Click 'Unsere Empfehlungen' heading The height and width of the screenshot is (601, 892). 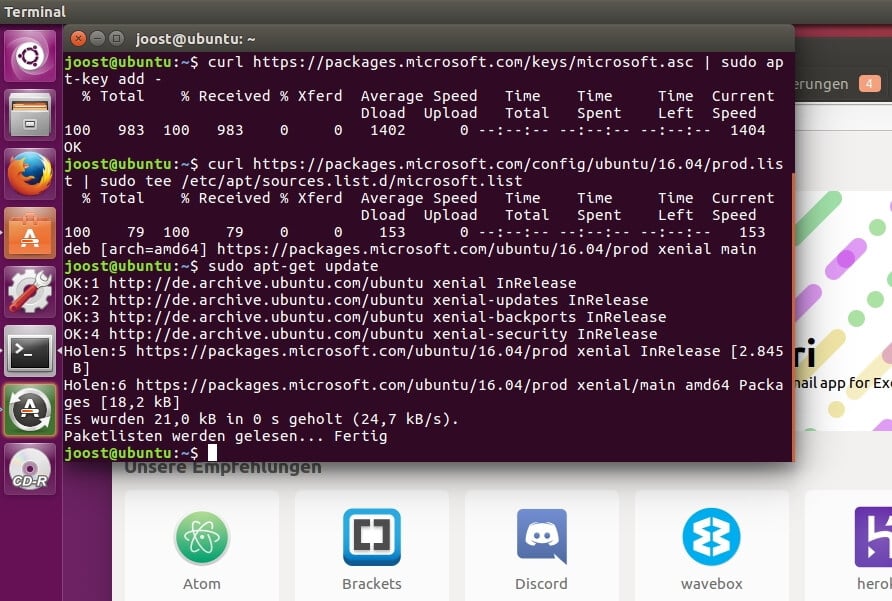(223, 468)
